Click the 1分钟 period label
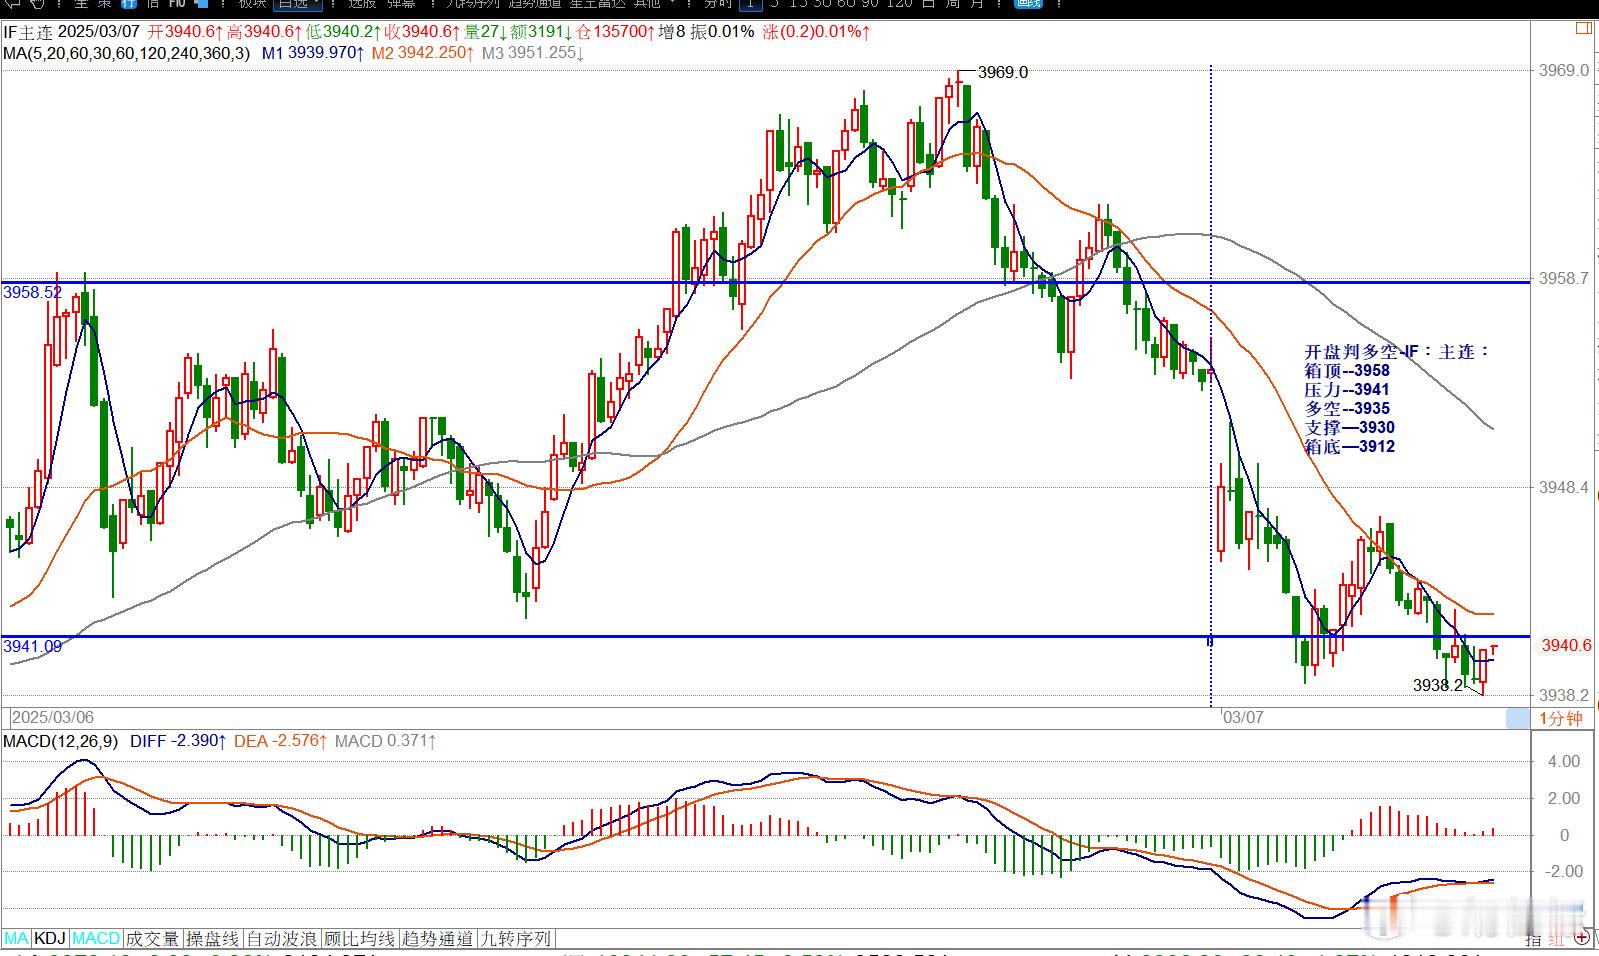1599x956 pixels. pyautogui.click(x=1560, y=719)
